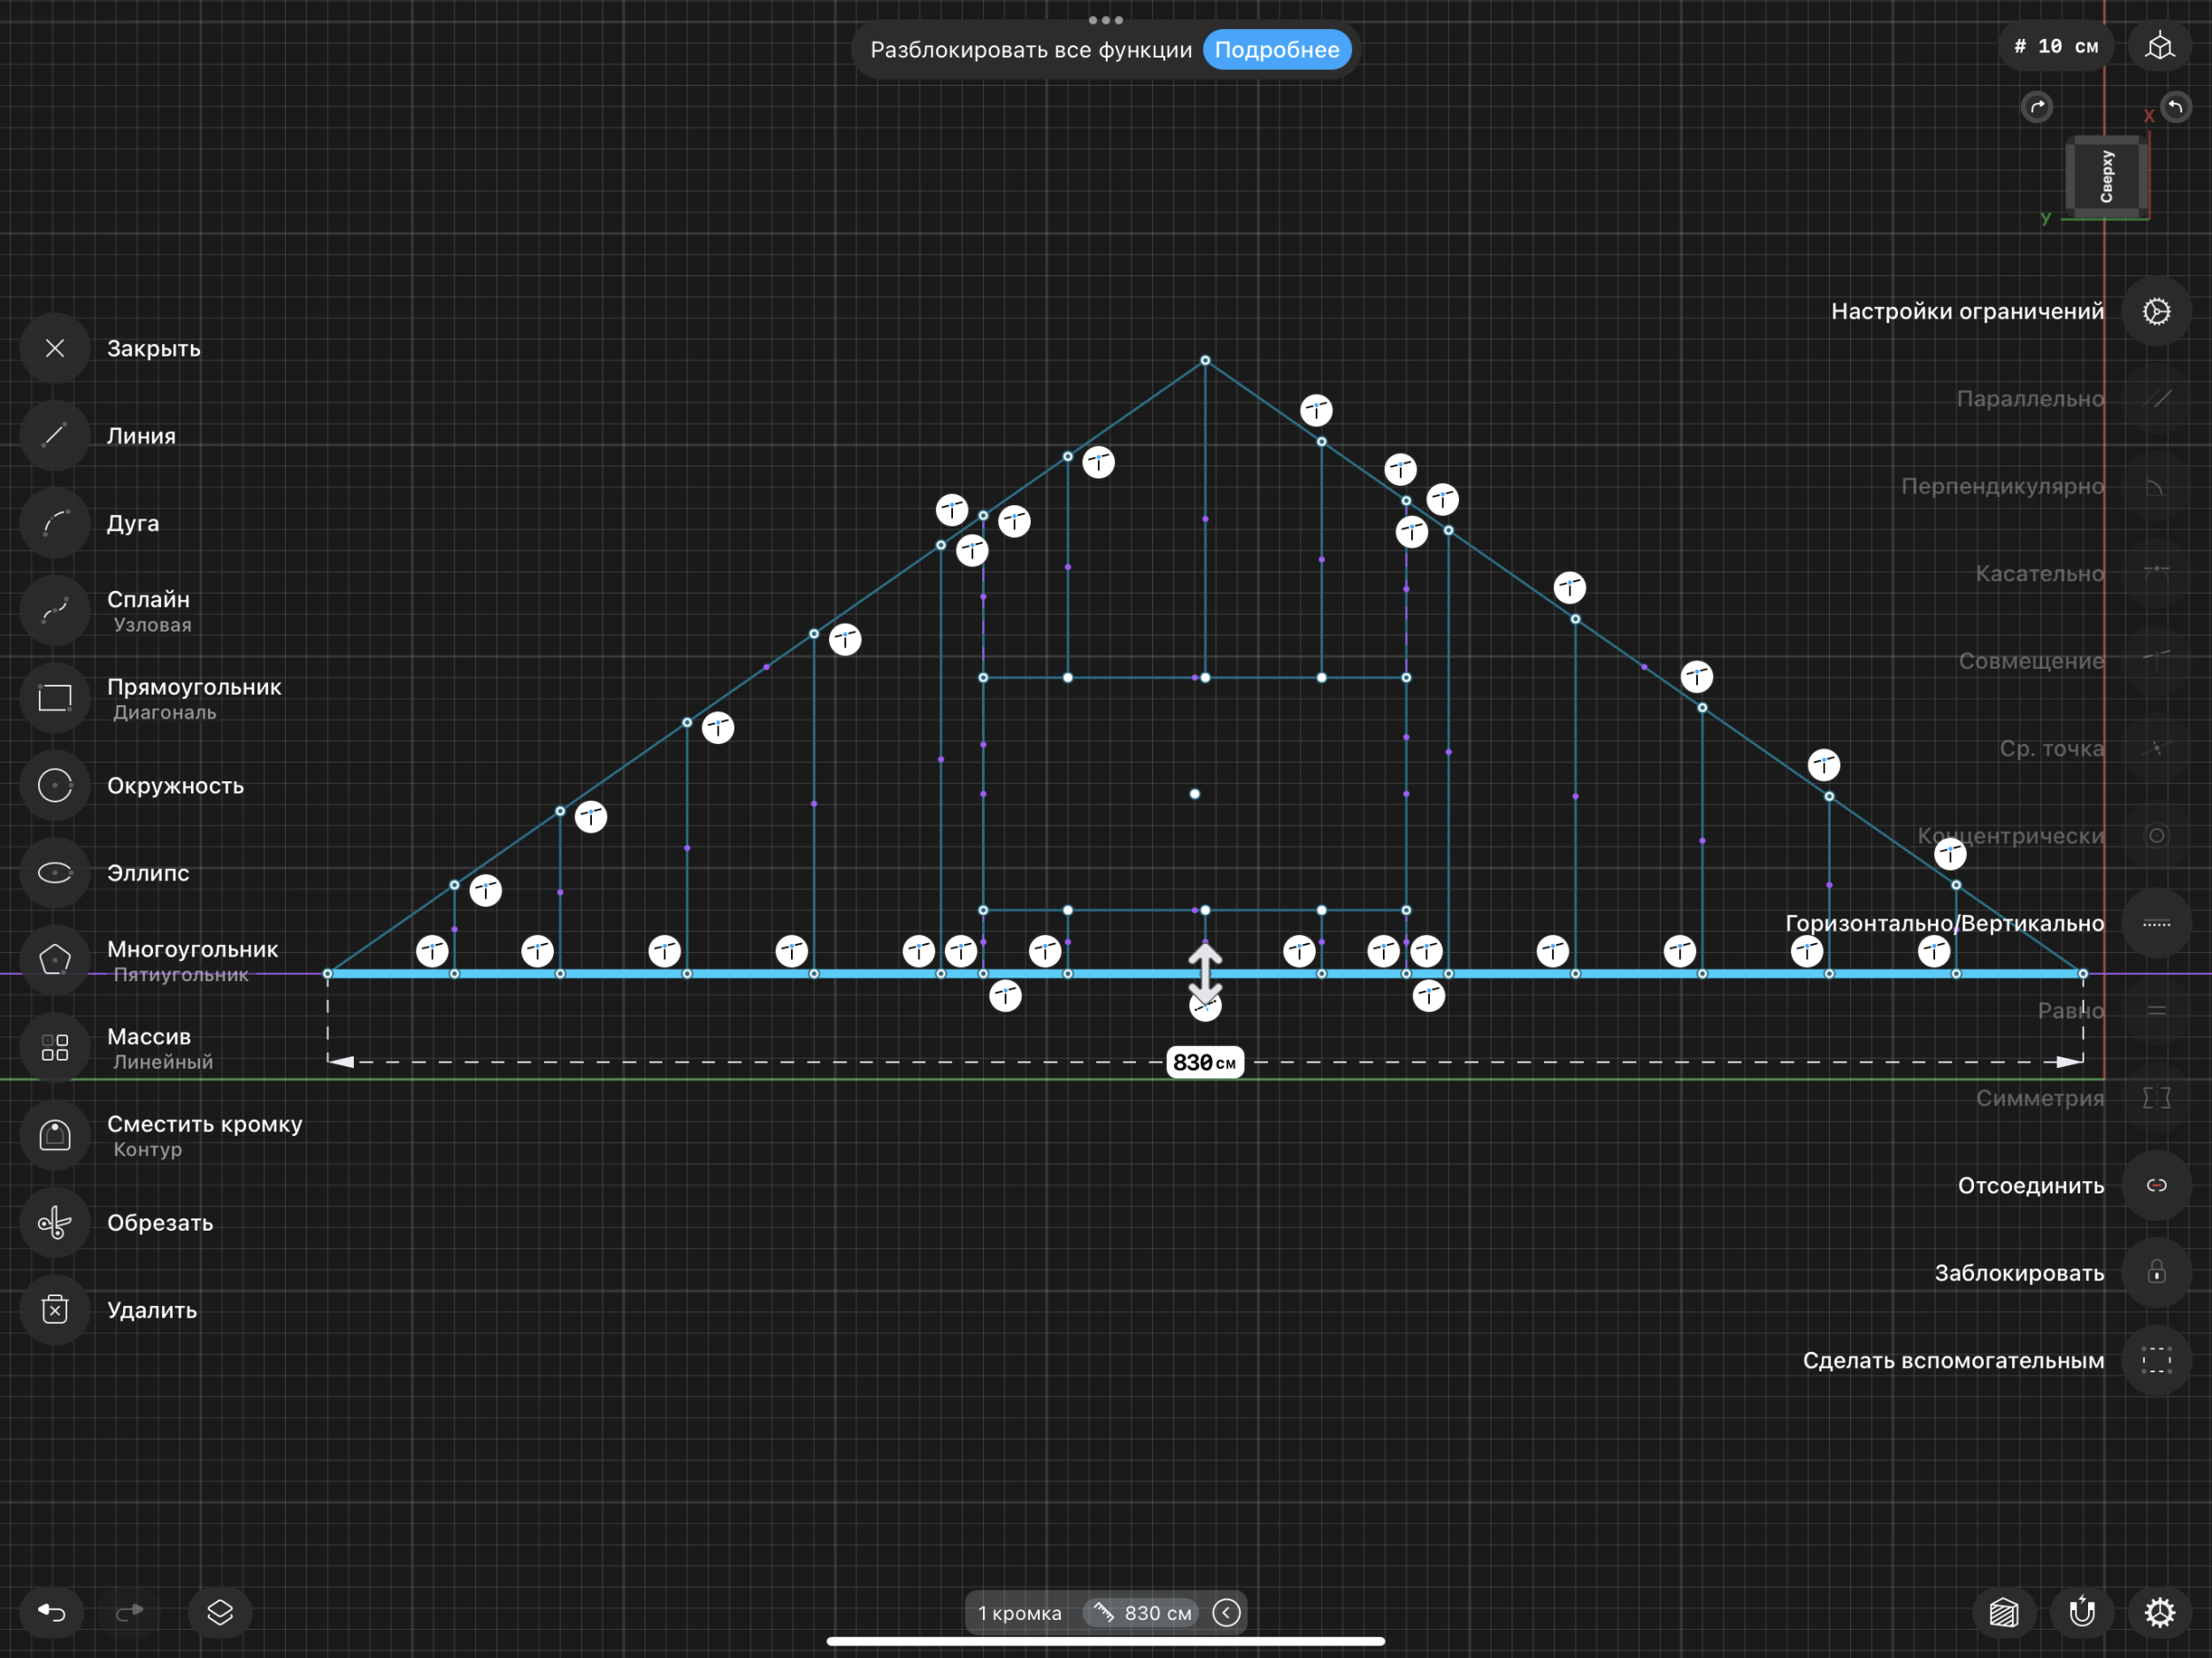The image size is (2212, 1658).
Task: Toggle snapping magnet icon
Action: 2082,1612
